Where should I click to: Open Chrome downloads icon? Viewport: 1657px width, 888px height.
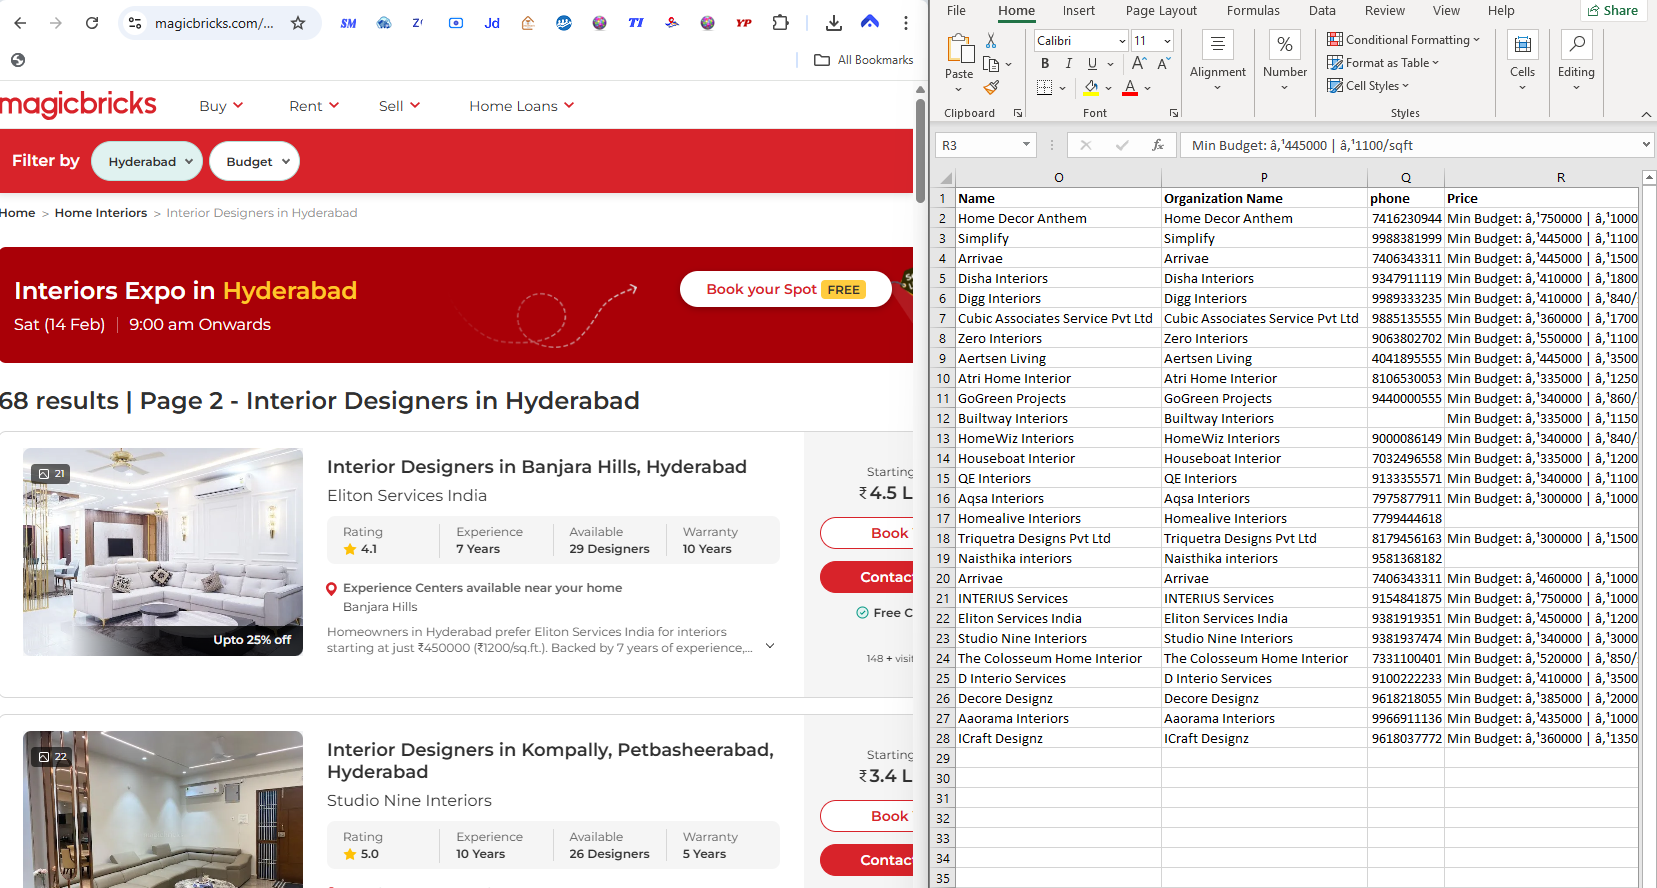[834, 23]
